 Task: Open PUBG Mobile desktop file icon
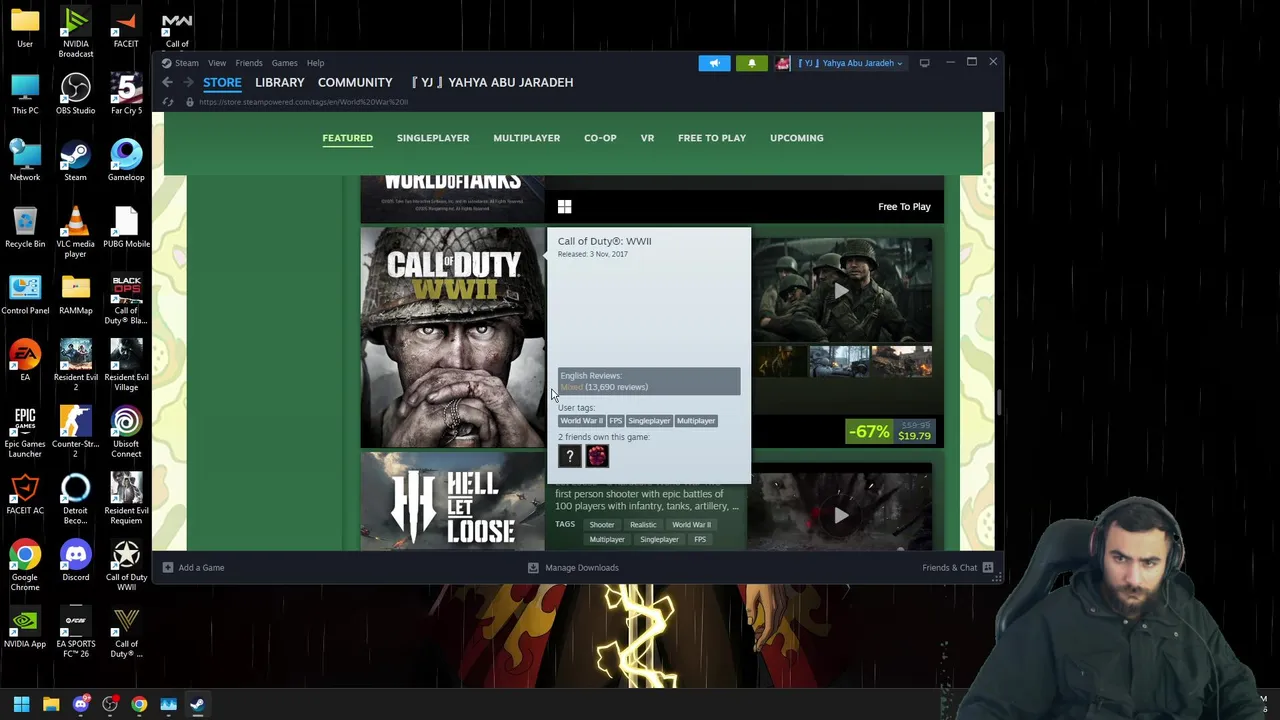[126, 228]
